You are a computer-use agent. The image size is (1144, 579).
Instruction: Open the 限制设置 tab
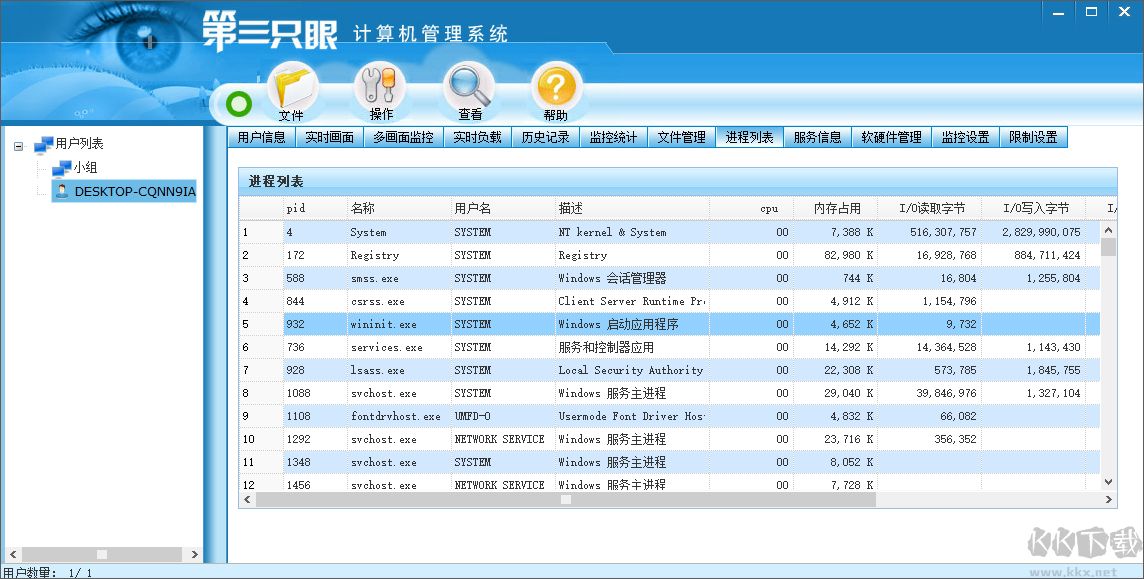point(1033,138)
